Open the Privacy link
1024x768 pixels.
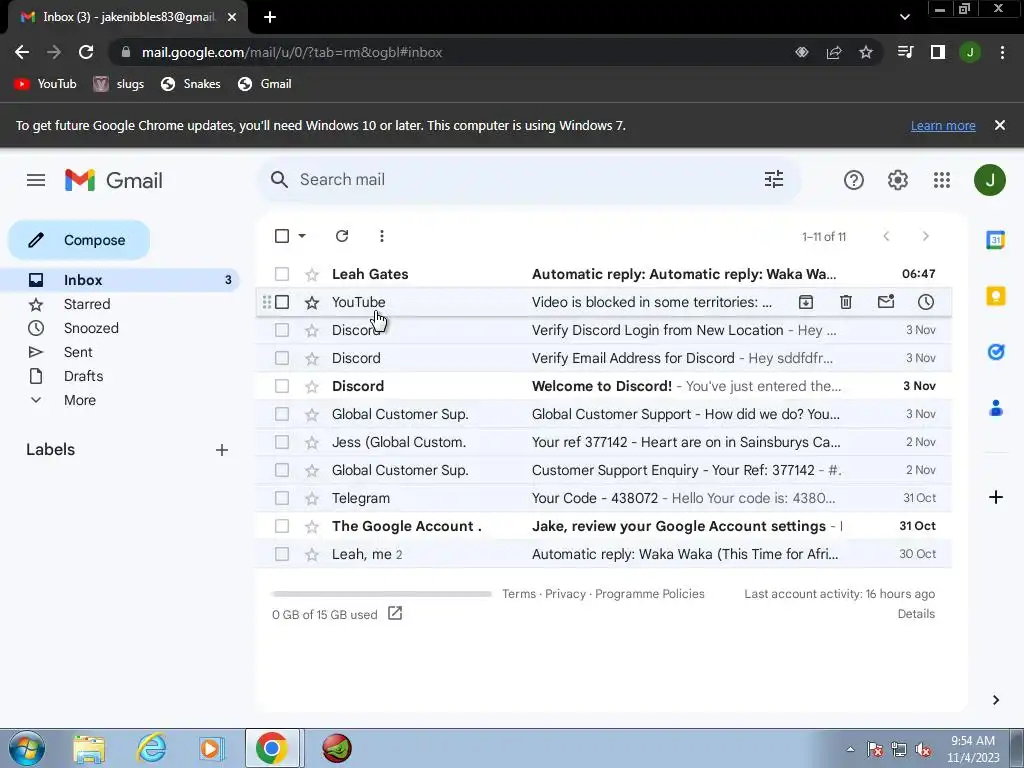coord(566,594)
